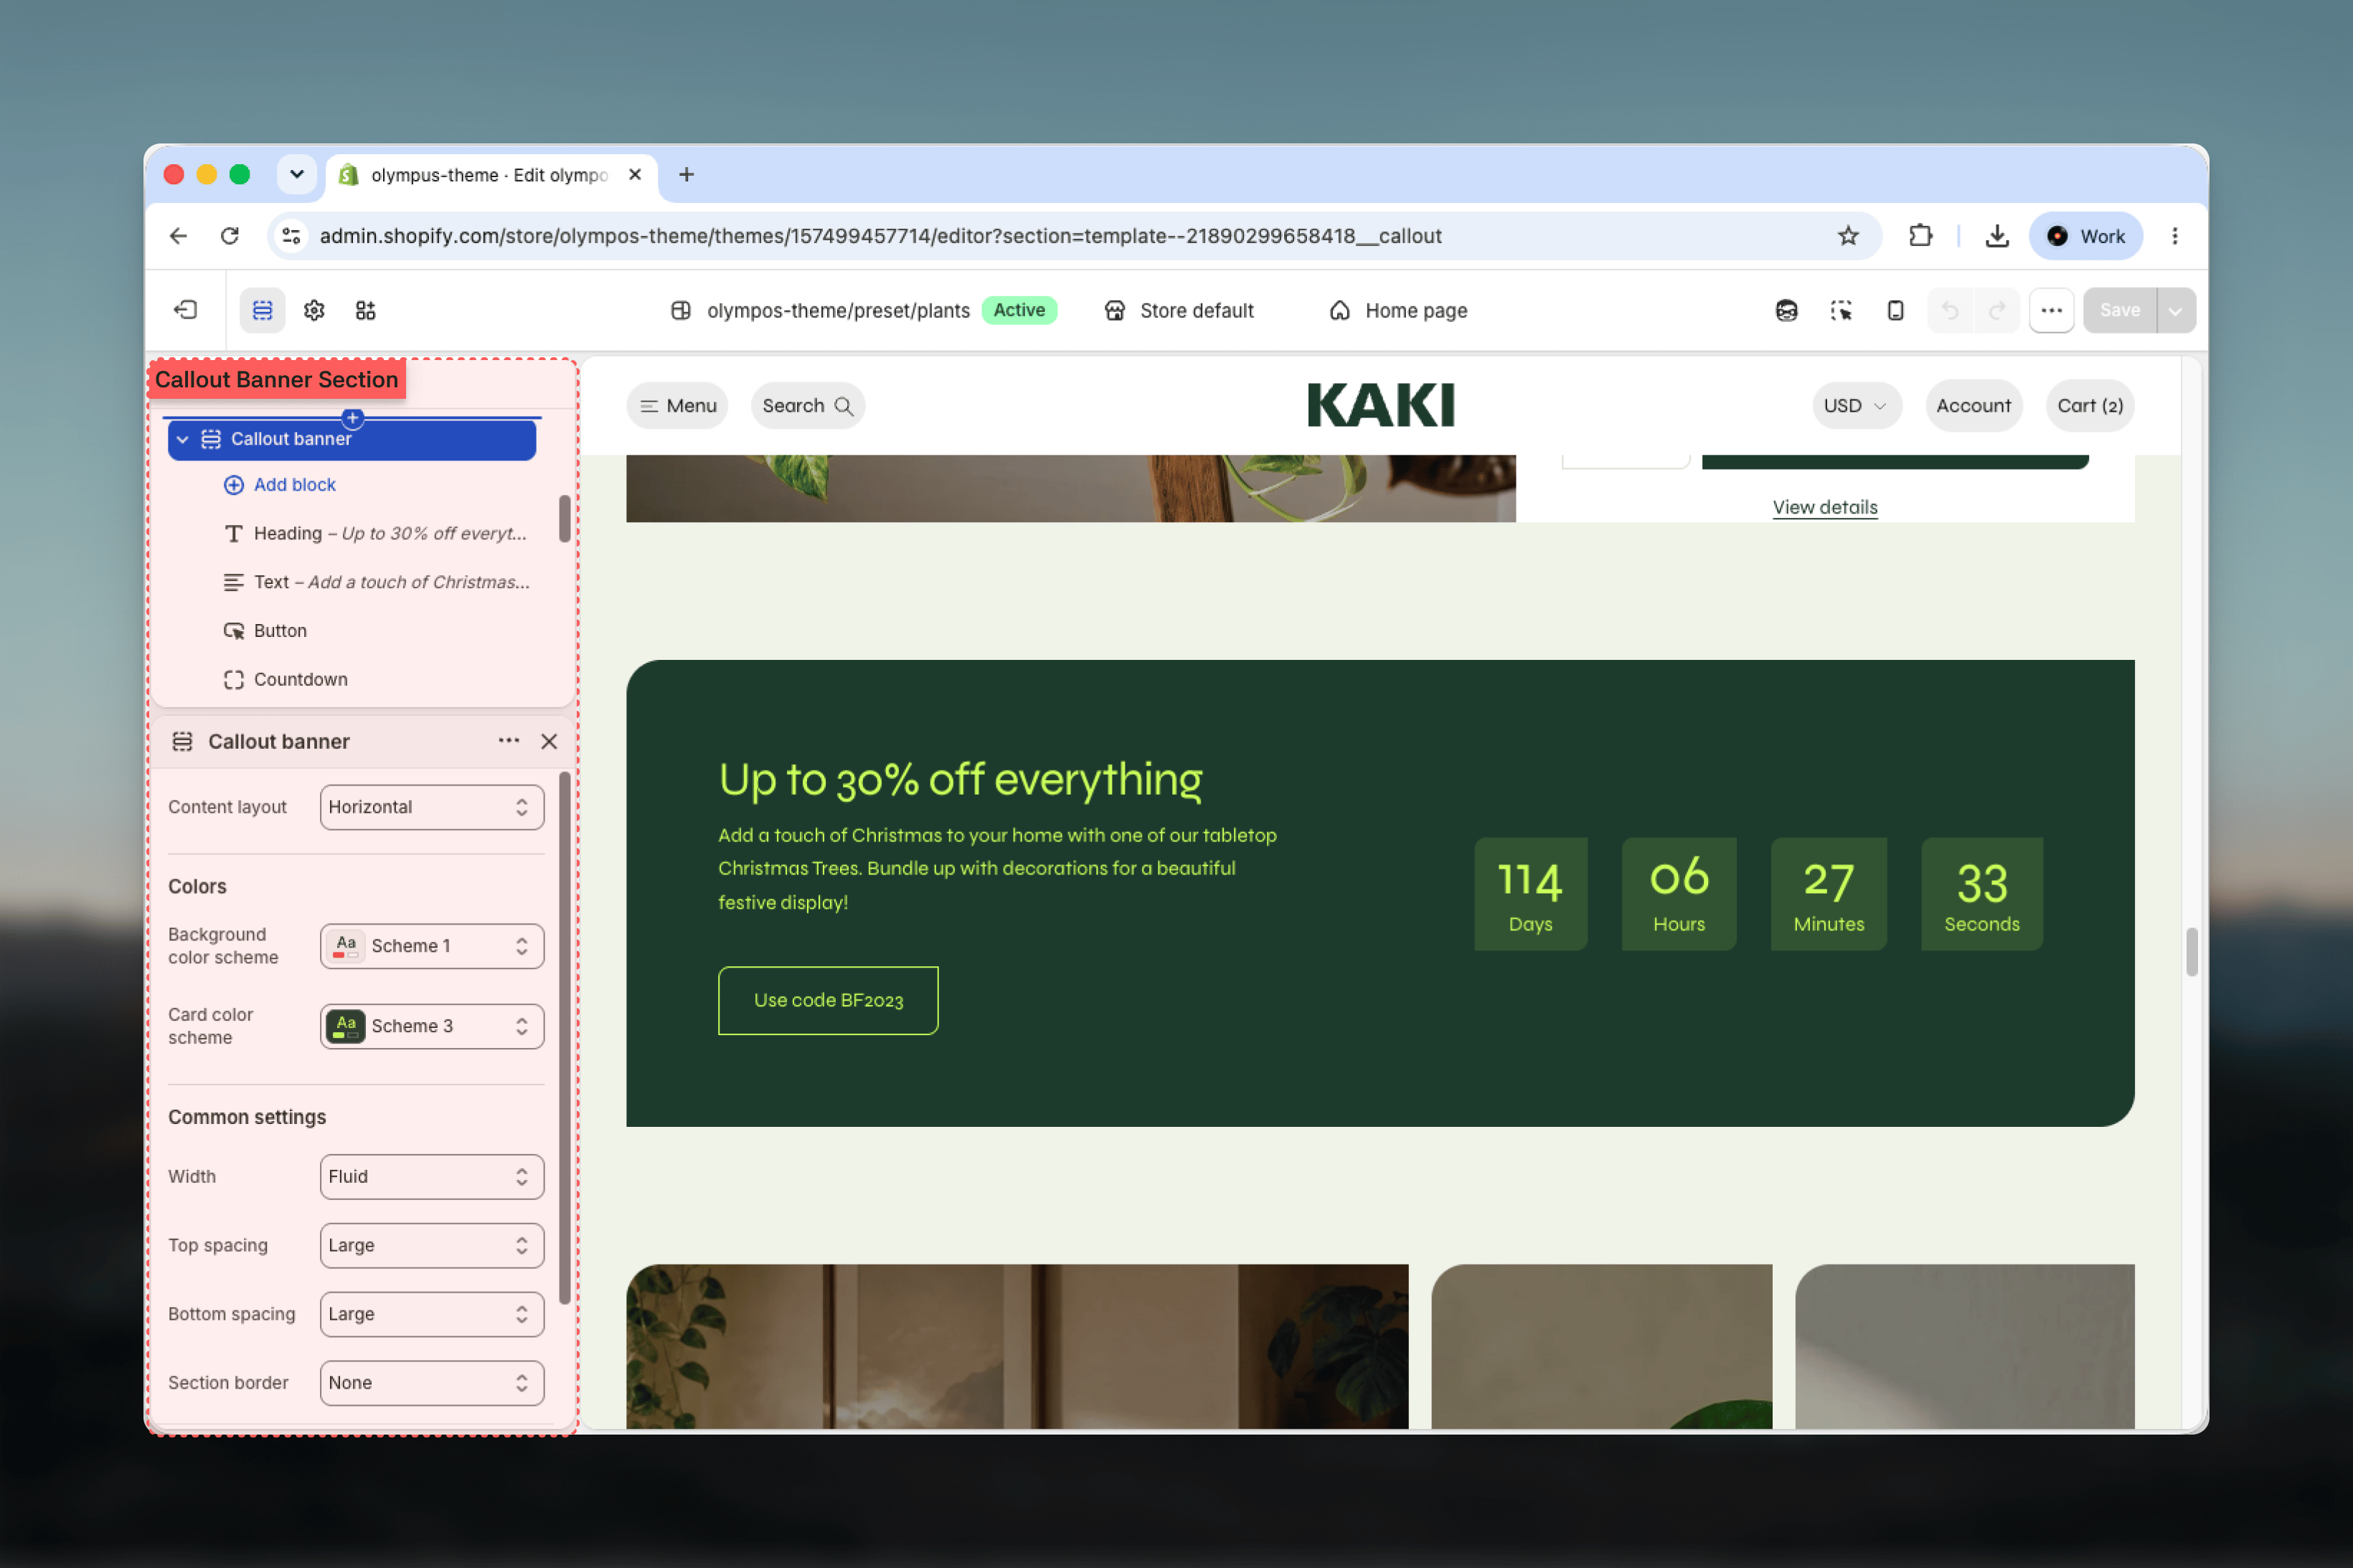Screen dimensions: 2353x1568
Task: Open the Work profile button
Action: coord(2085,236)
